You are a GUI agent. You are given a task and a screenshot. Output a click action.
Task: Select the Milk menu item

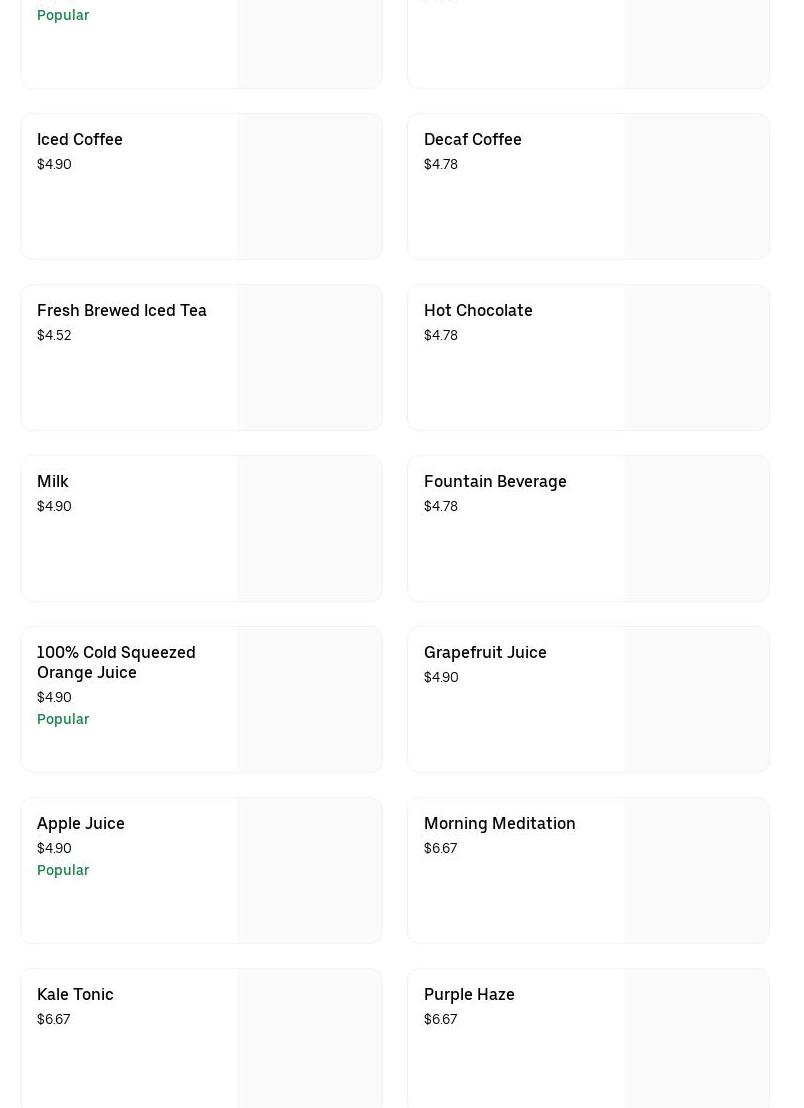[x=53, y=482]
